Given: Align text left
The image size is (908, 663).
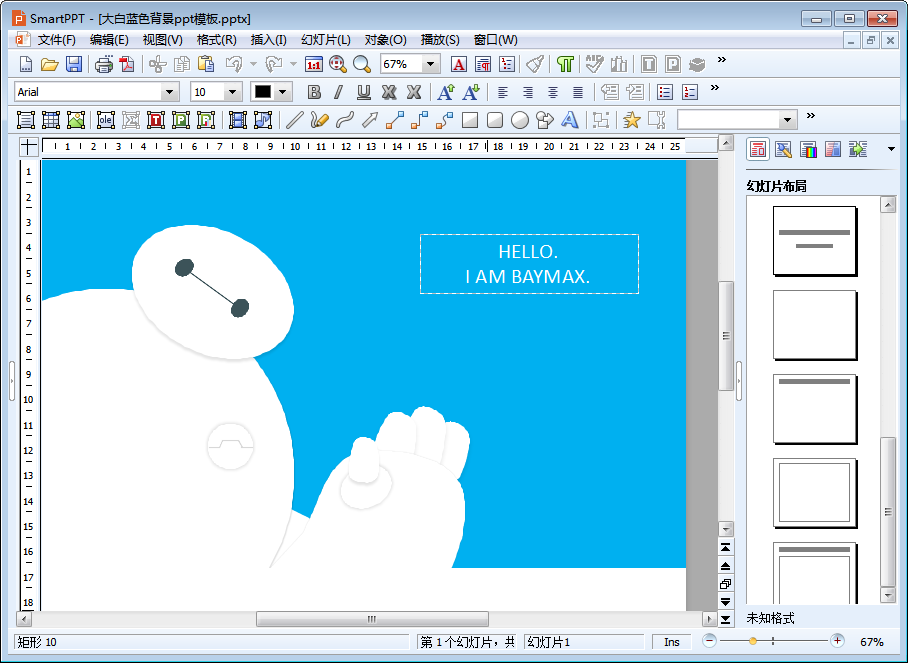Looking at the screenshot, I should point(503,92).
